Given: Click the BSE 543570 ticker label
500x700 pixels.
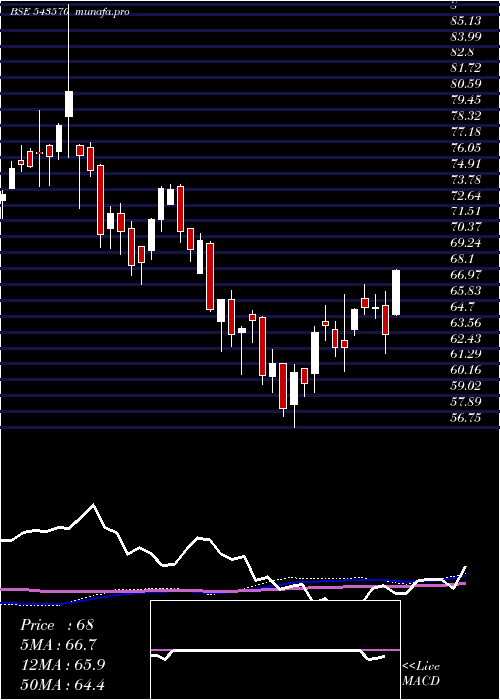Looking at the screenshot, I should pyautogui.click(x=39, y=12).
